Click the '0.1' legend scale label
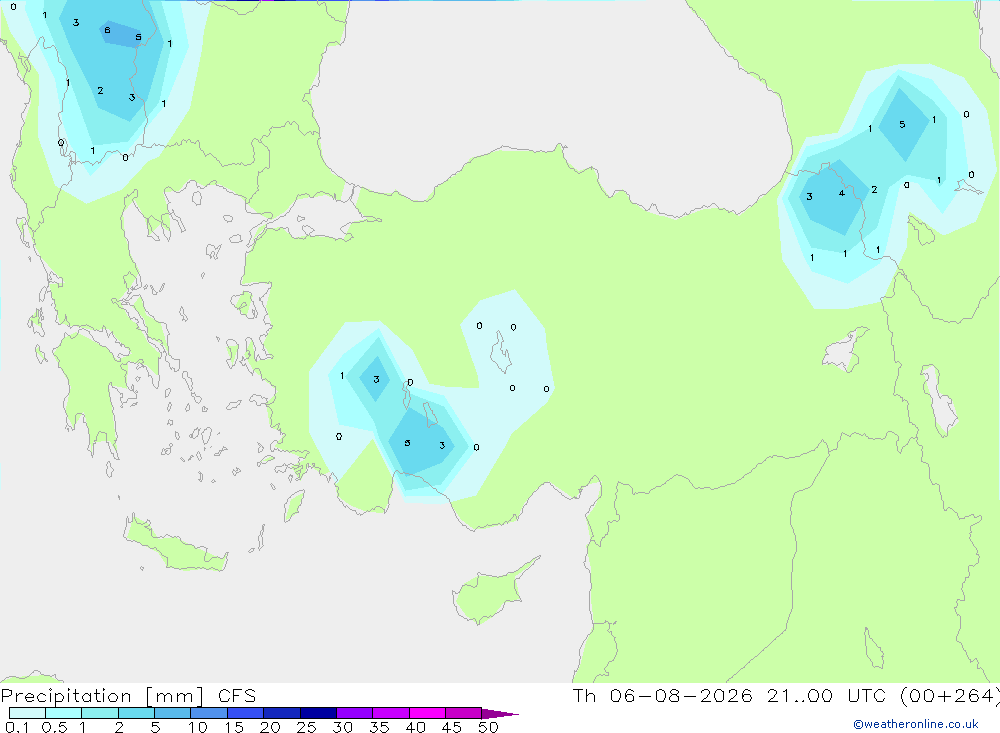 coord(17,727)
